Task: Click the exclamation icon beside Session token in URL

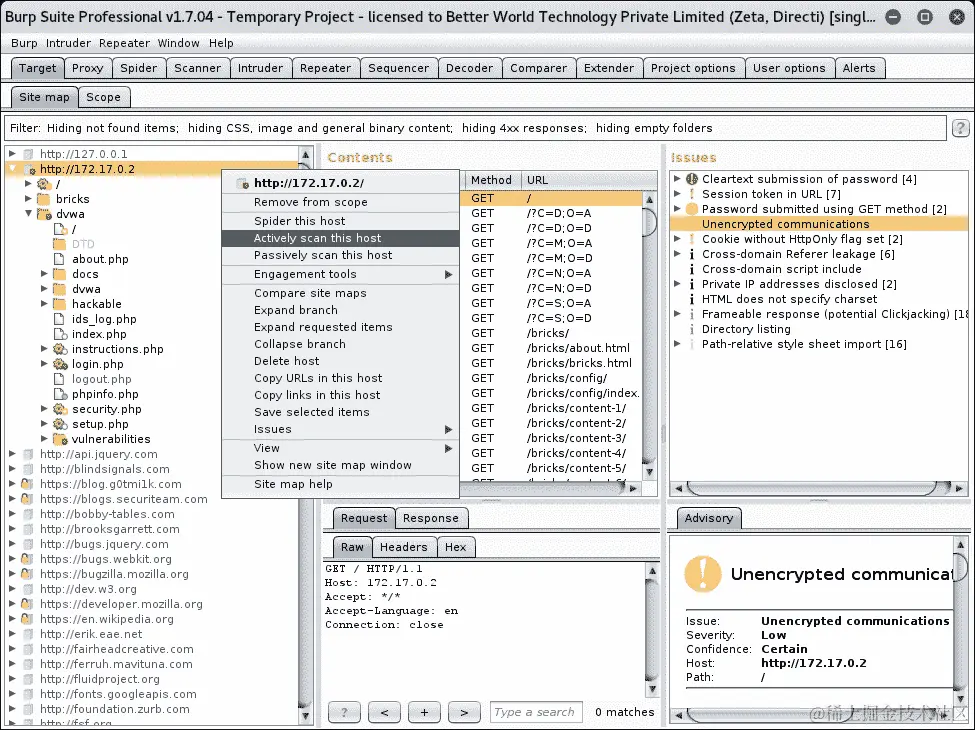Action: (691, 194)
